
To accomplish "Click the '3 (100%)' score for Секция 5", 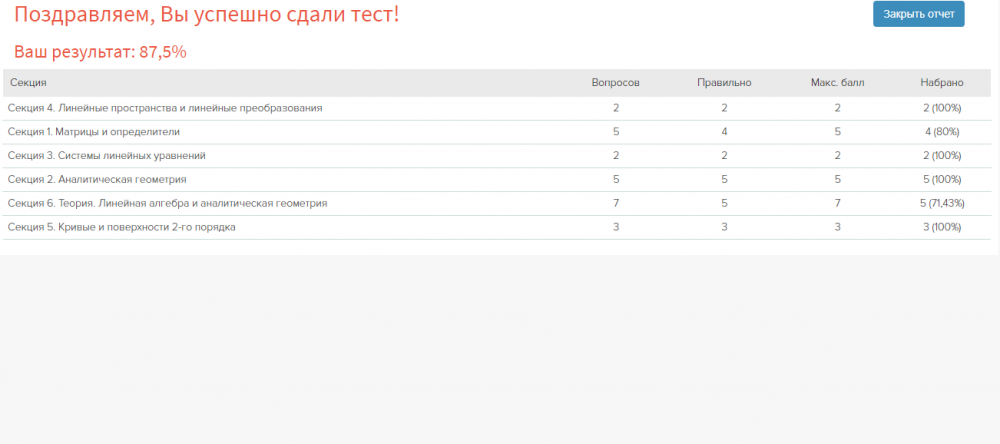I will [942, 227].
